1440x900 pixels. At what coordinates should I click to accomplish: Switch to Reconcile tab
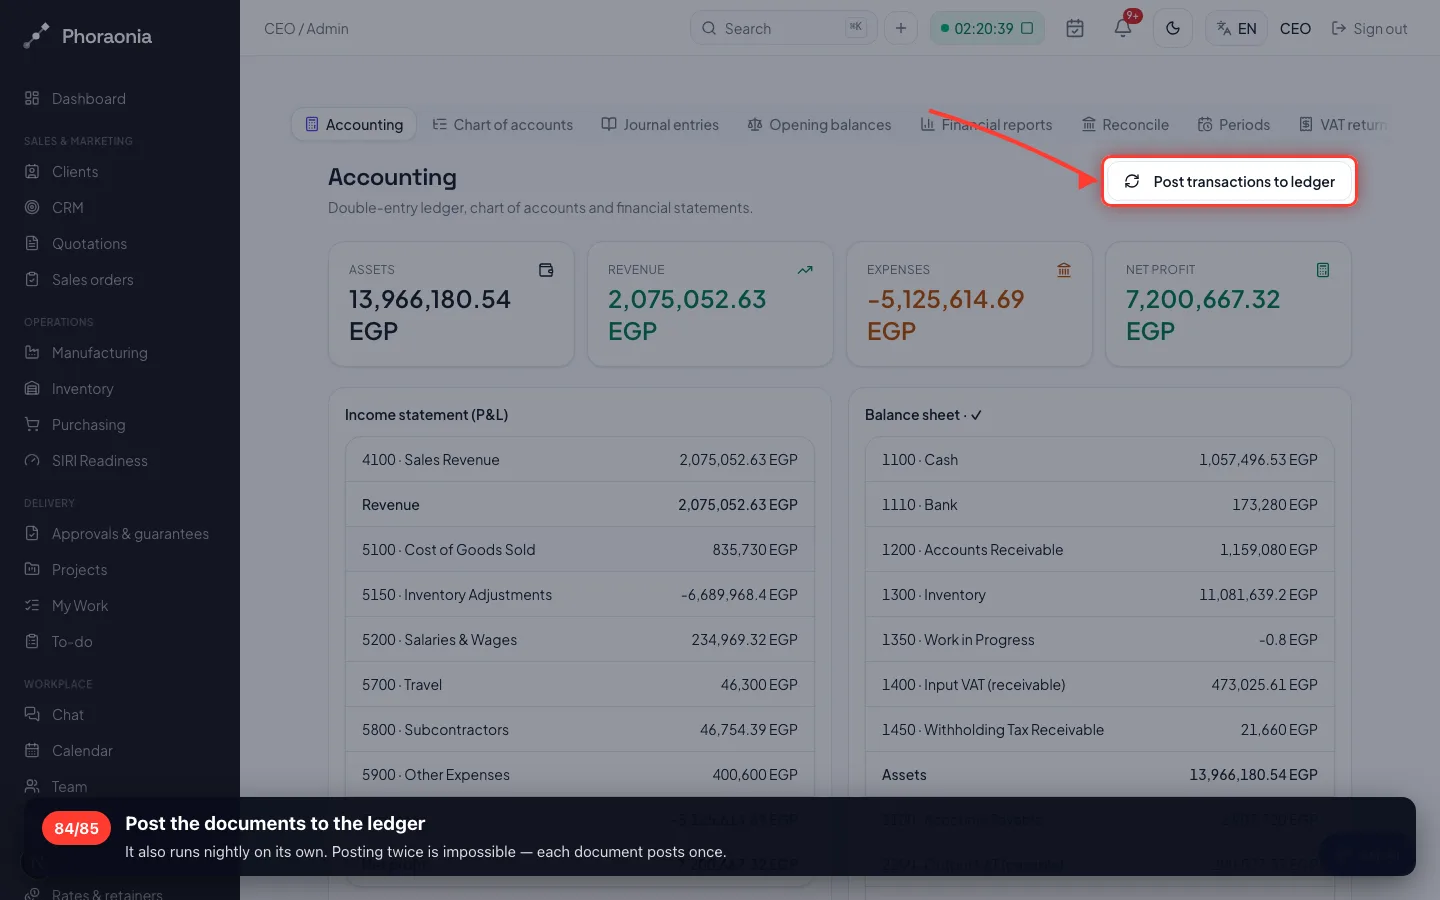1125,125
